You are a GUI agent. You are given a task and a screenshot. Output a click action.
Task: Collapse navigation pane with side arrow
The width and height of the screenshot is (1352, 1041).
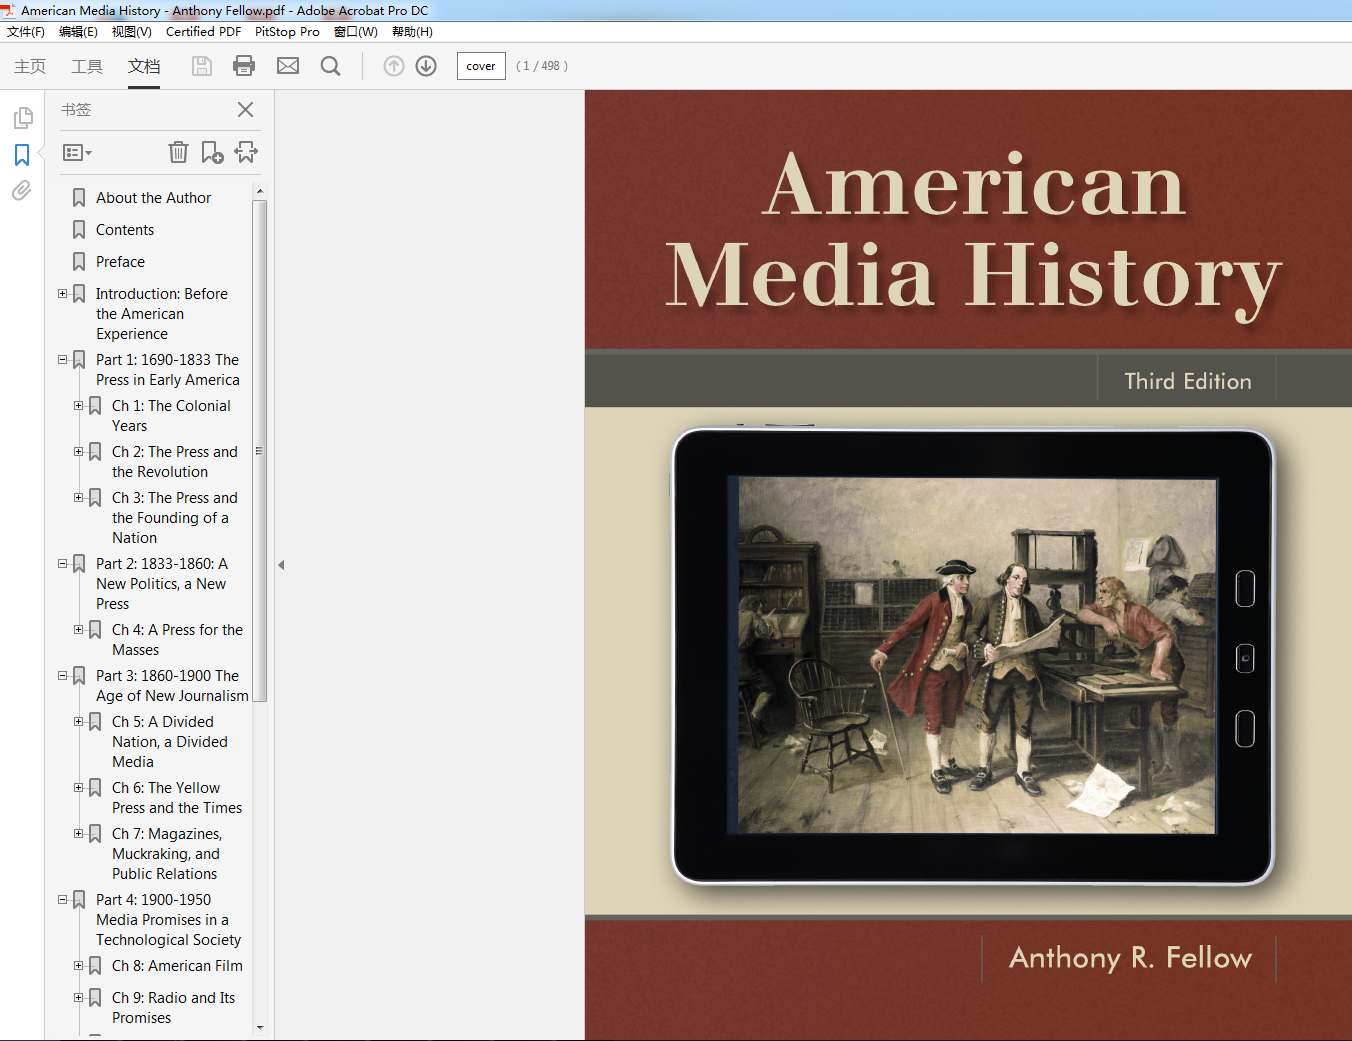point(281,565)
